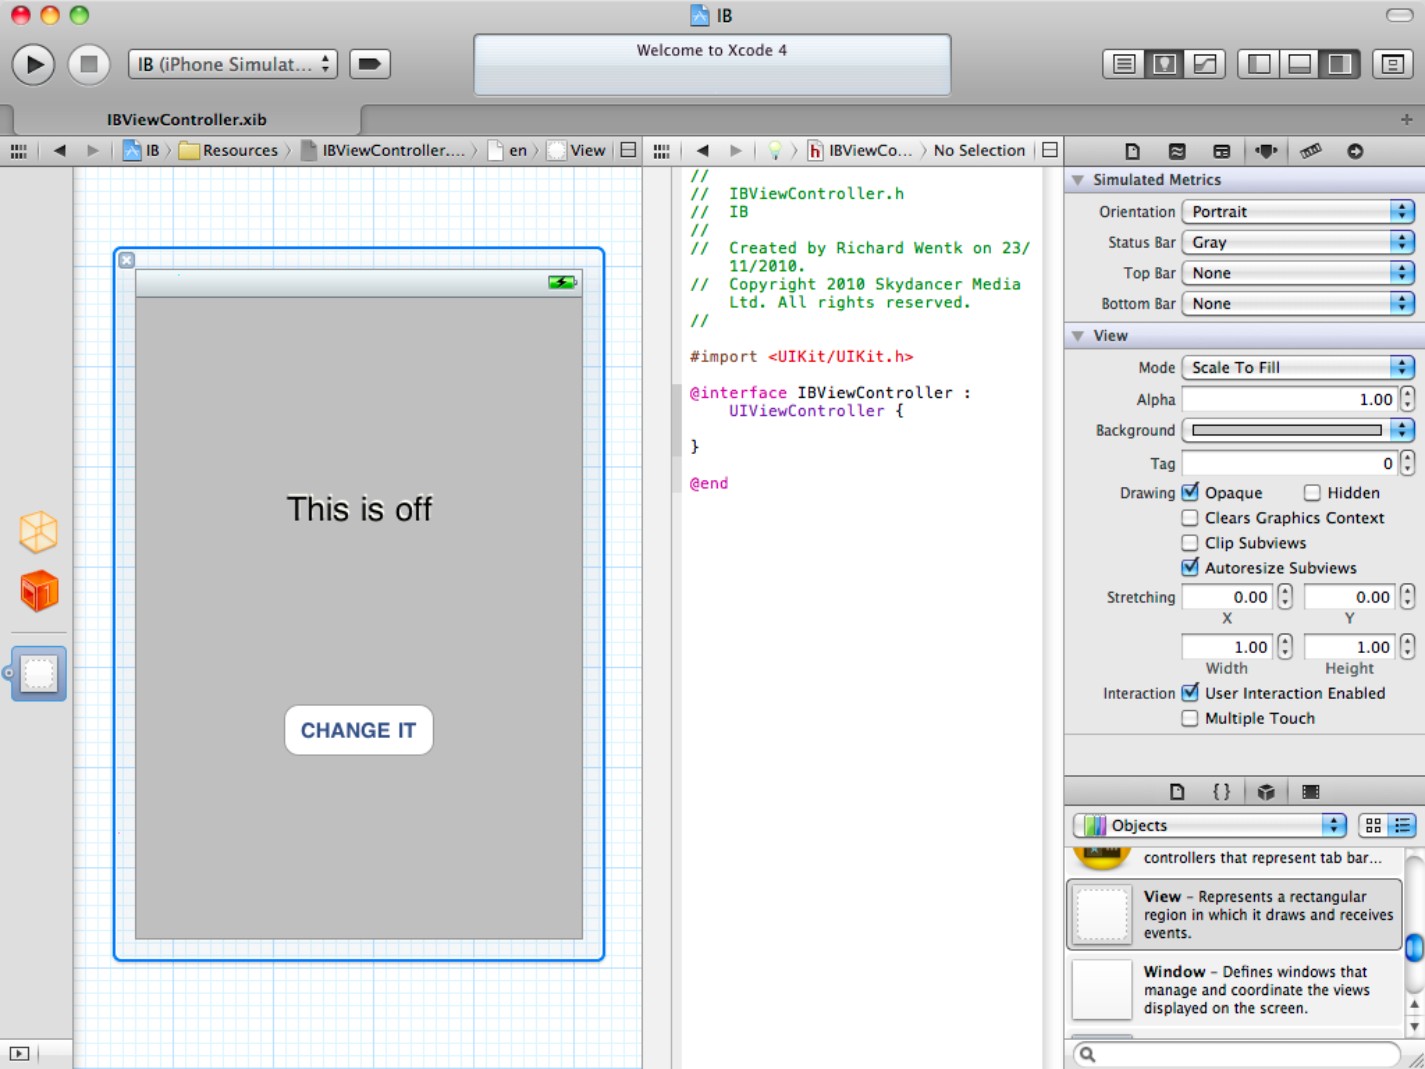Image resolution: width=1425 pixels, height=1069 pixels.
Task: Open the Size inspector tab
Action: [1311, 151]
